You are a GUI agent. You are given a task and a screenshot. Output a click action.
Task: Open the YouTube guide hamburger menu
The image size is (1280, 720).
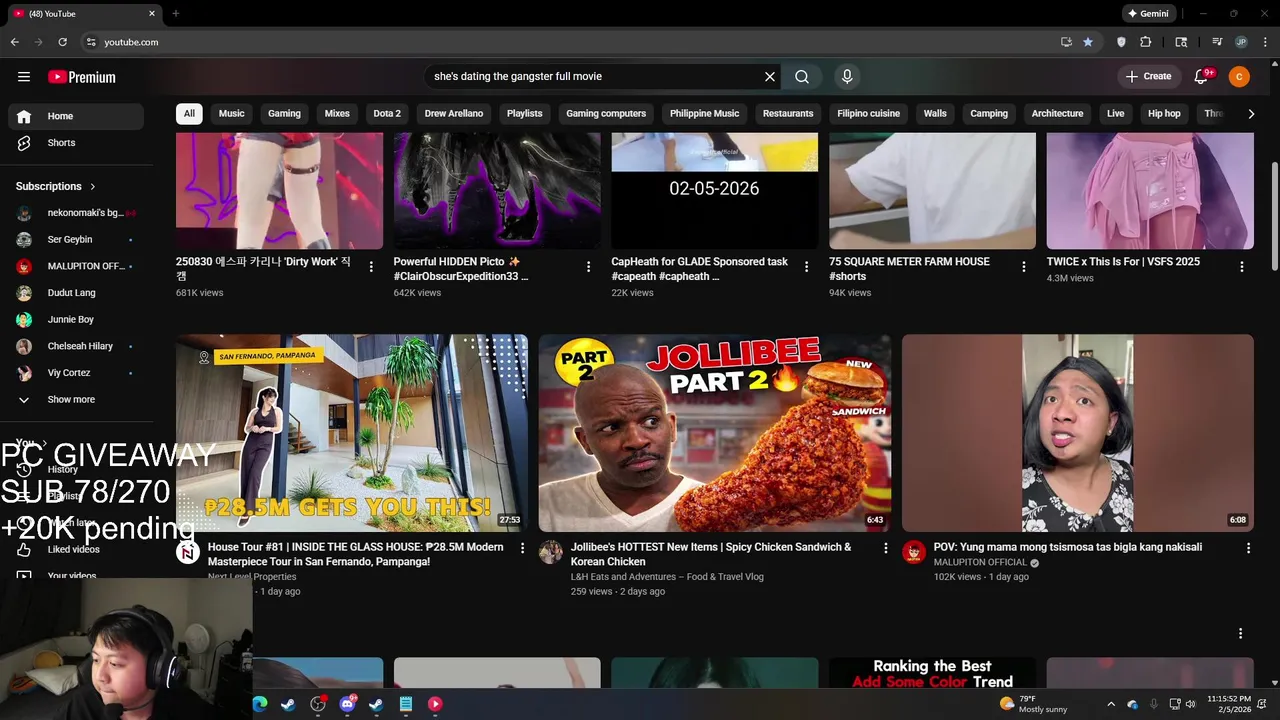[24, 77]
